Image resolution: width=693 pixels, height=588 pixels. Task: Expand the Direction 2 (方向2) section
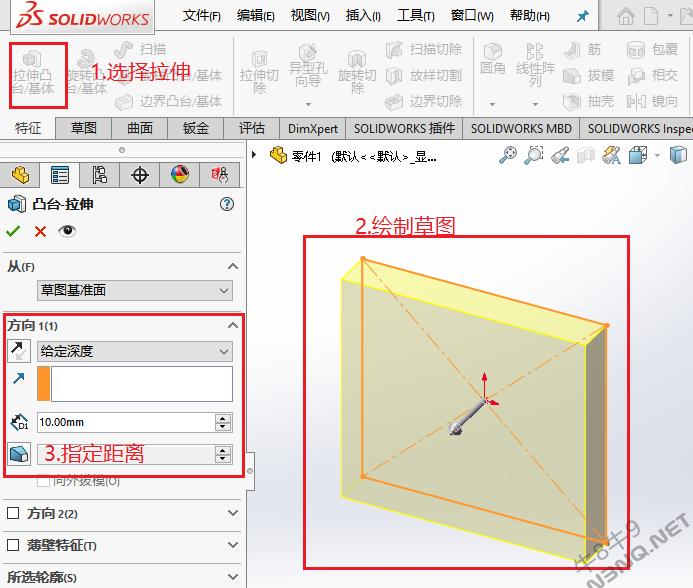pos(233,513)
